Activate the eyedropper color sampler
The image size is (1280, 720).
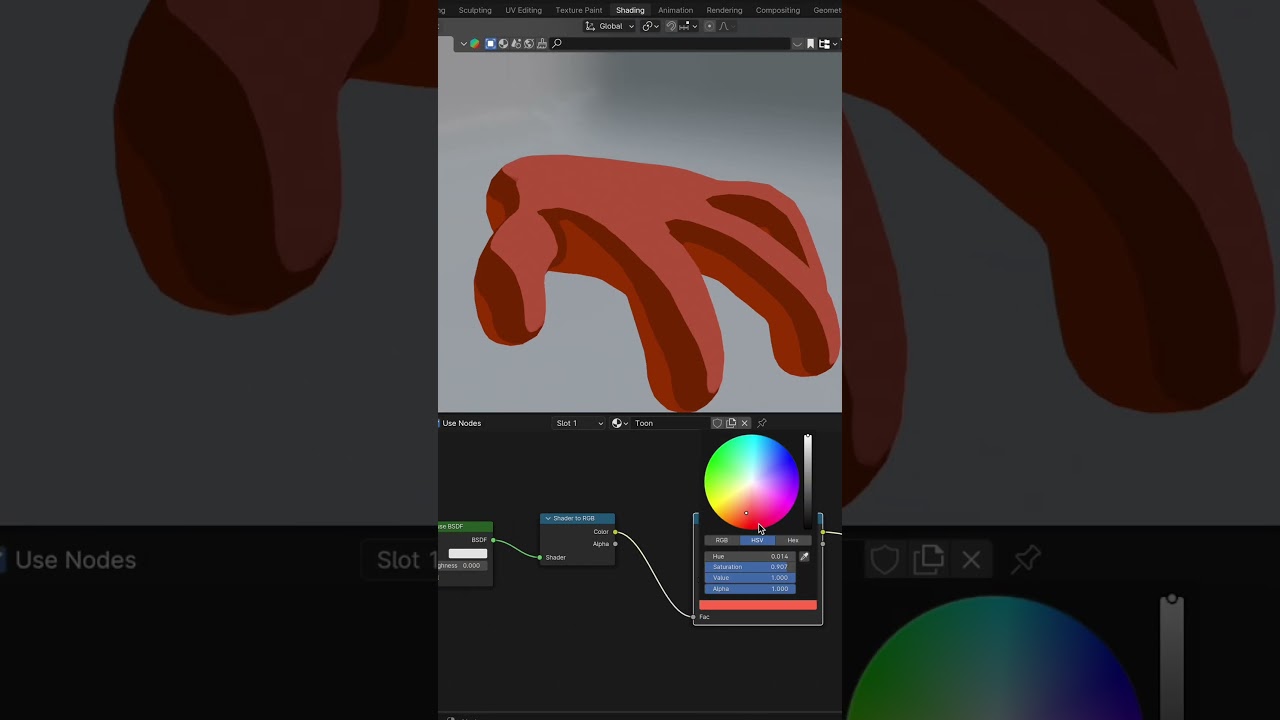coord(804,556)
